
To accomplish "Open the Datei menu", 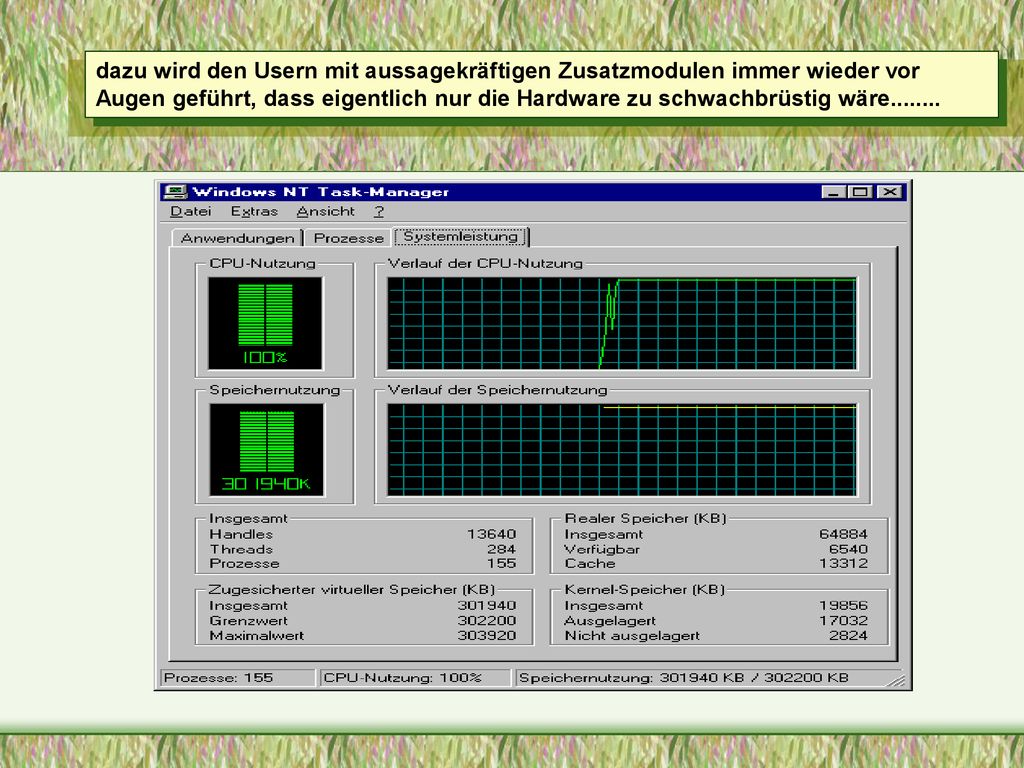I will pos(190,212).
